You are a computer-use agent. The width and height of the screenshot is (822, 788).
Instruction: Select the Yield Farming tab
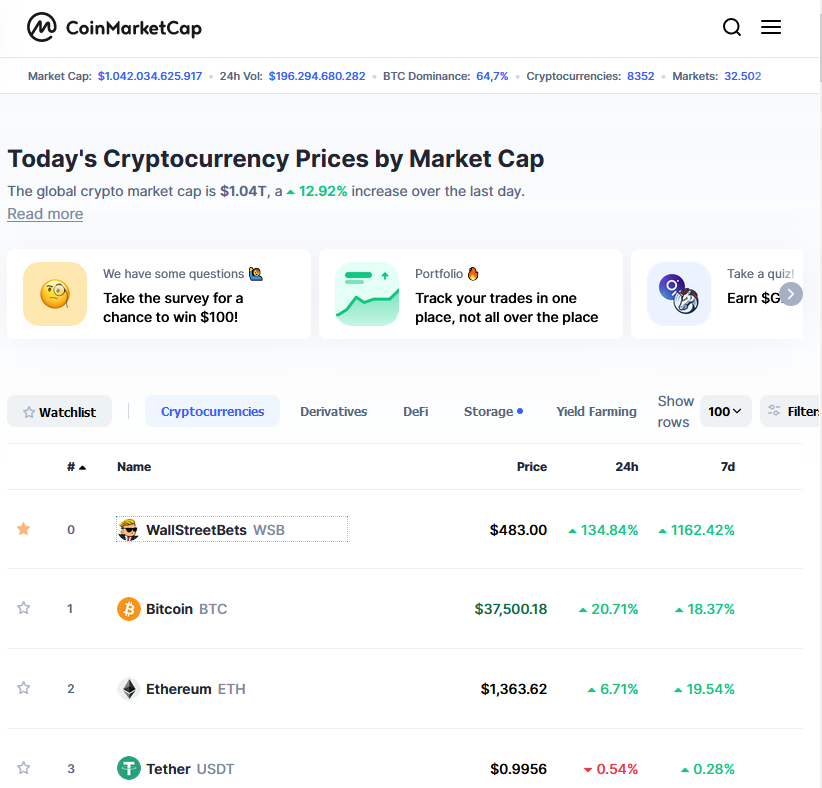point(596,411)
